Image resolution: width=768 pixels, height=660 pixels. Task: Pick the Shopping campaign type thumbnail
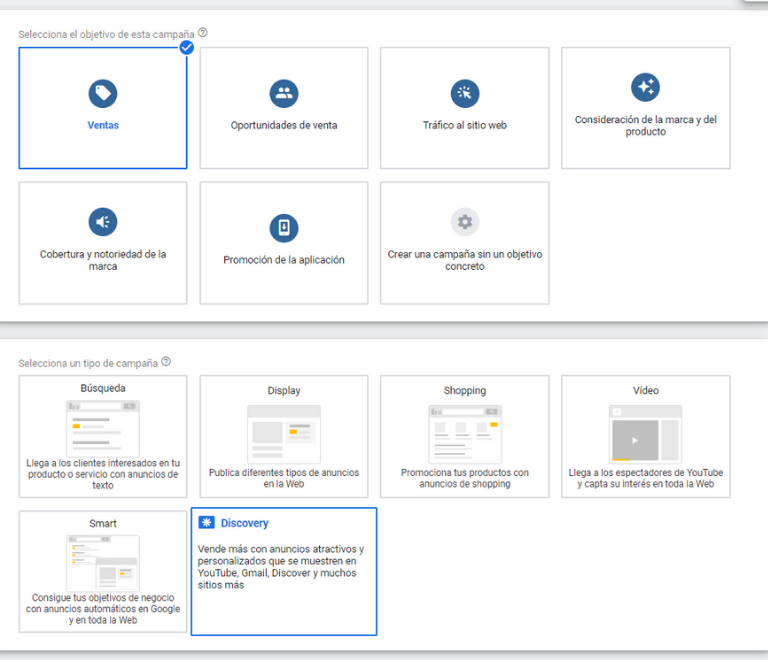click(x=465, y=433)
